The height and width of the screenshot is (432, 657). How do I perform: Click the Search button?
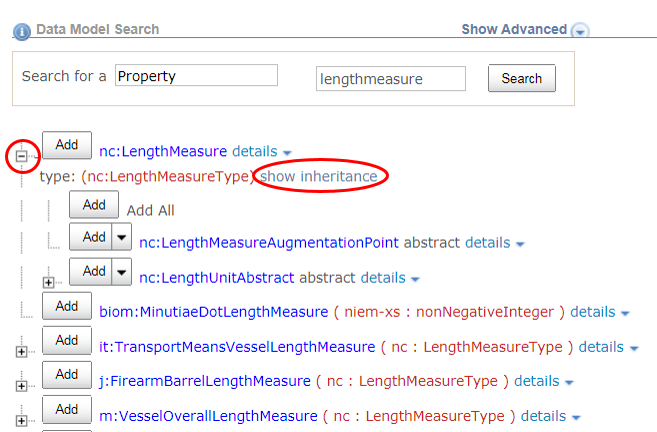coord(521,78)
